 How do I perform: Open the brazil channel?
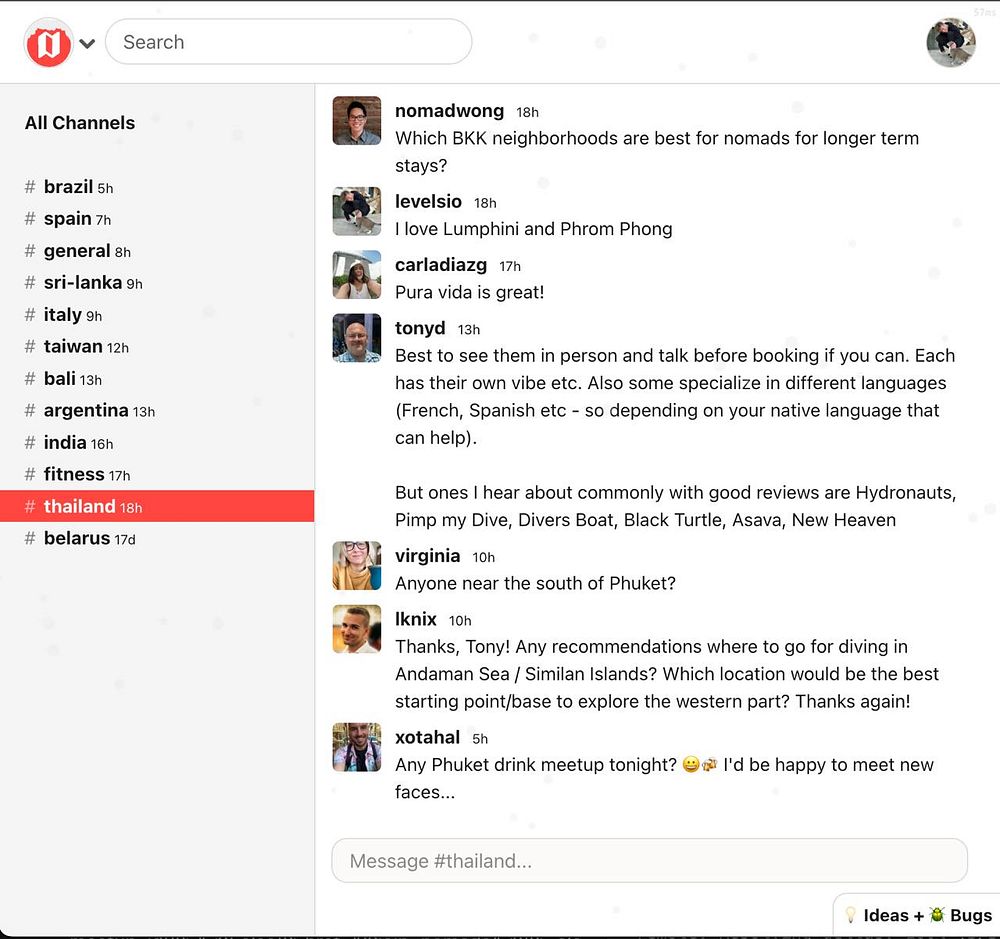pos(157,187)
